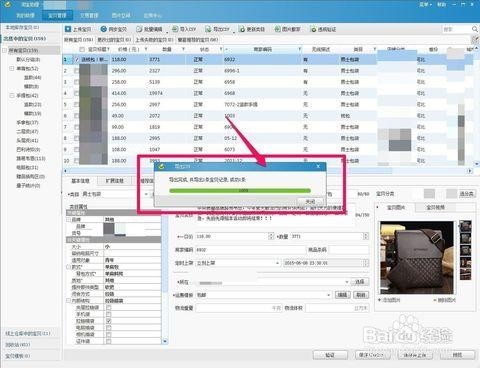Viewport: 480px width, 368px height.
Task: Click the upload item (上传宝贝) toolbar icon
Action: [68, 29]
